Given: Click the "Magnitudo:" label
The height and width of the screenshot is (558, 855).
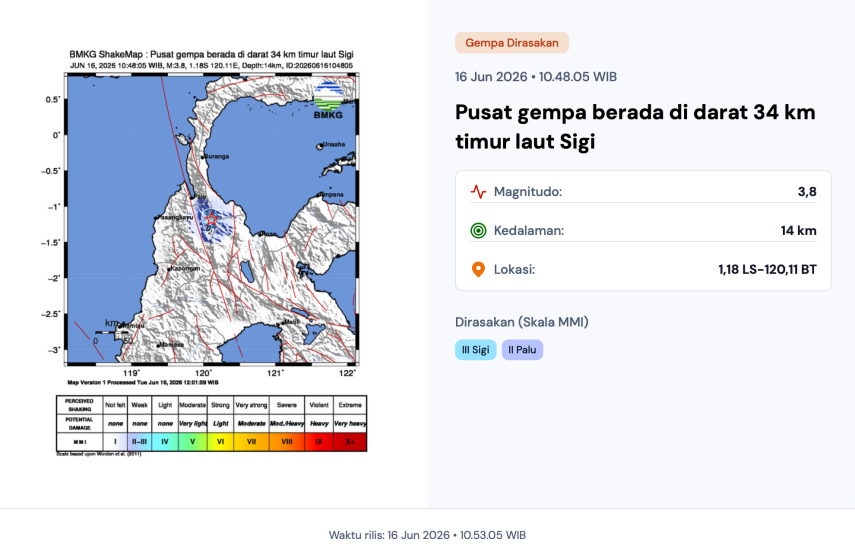Looking at the screenshot, I should point(528,191).
